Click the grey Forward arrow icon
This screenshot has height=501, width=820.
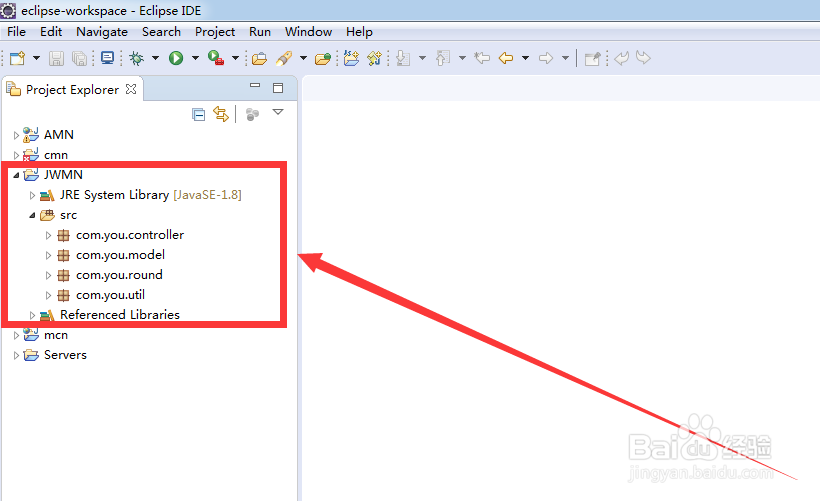pos(545,58)
